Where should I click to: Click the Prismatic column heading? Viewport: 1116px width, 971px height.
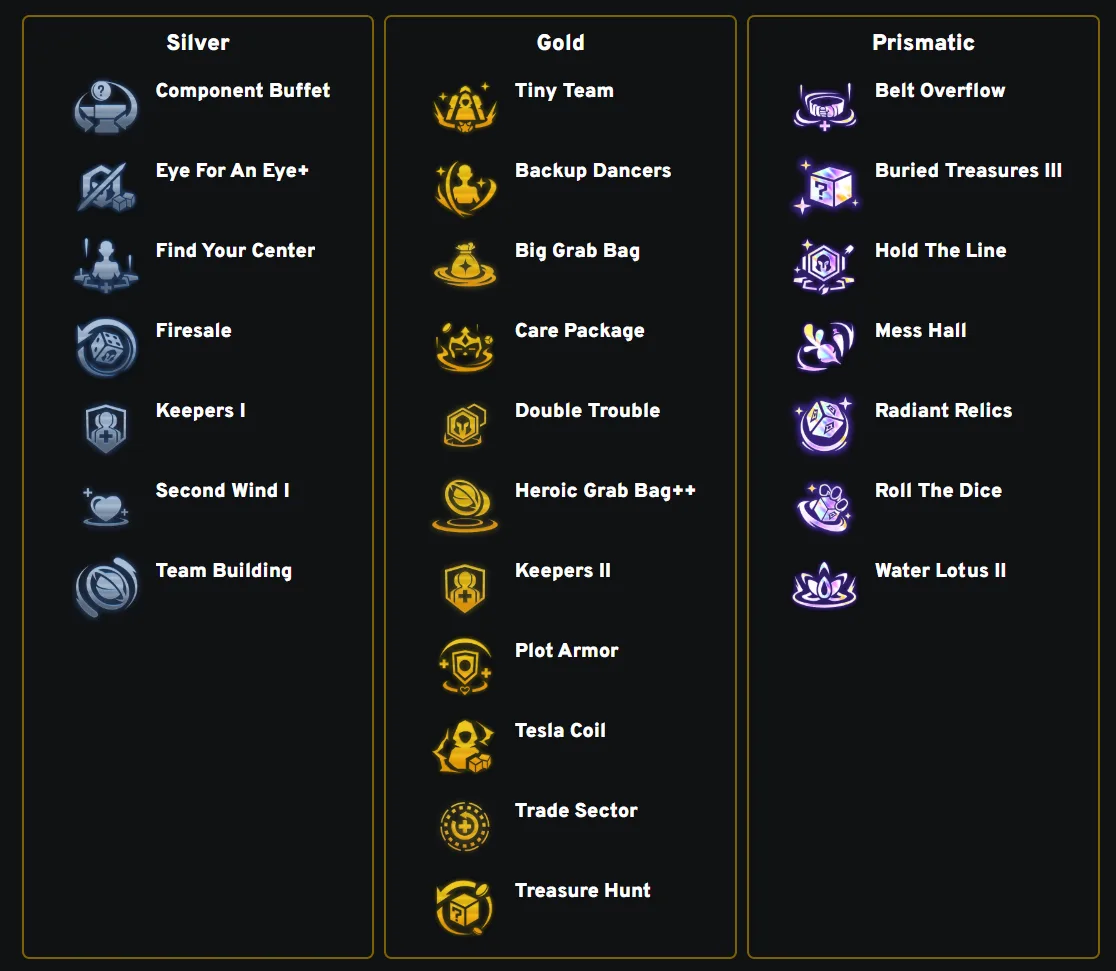(923, 43)
